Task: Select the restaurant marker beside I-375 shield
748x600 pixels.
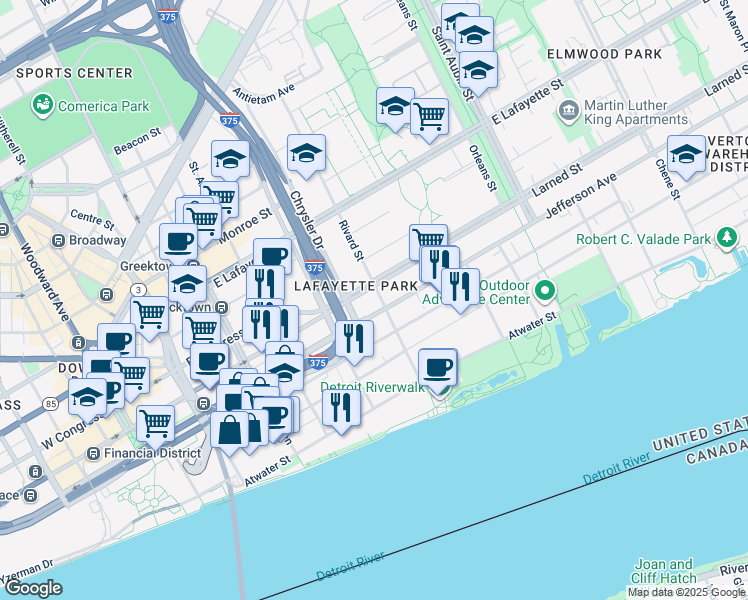Action: (354, 342)
